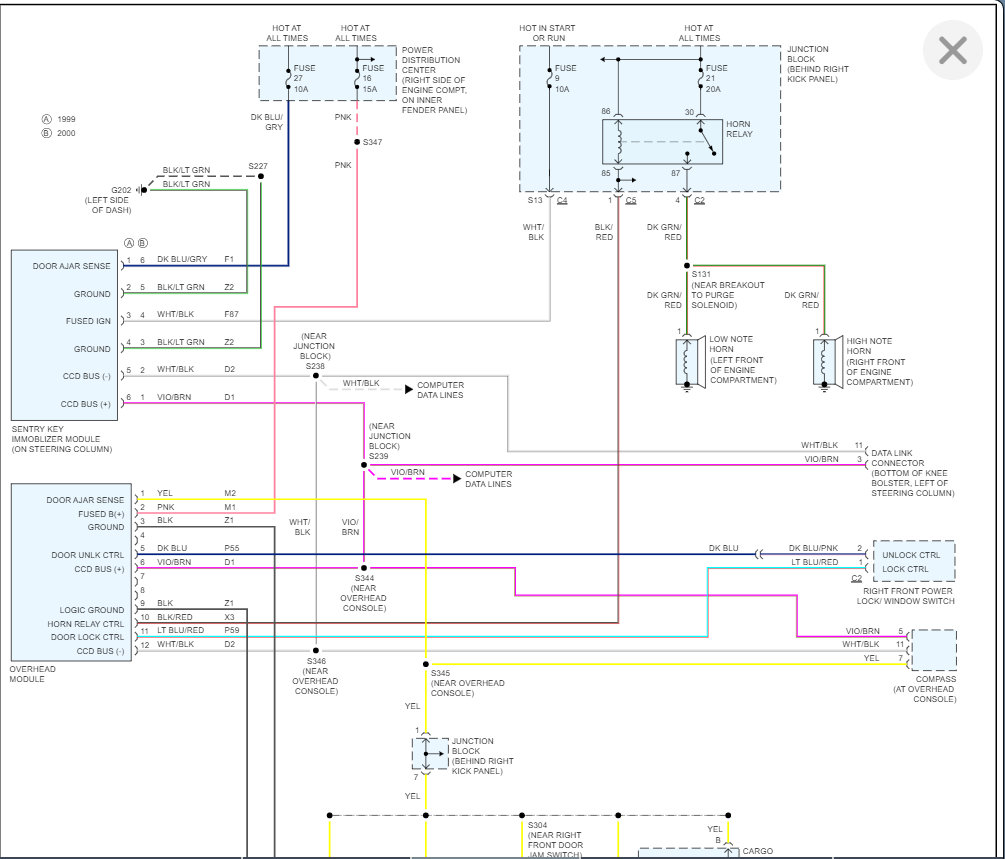Viewport: 1005px width, 859px height.
Task: Click the G202 ground label
Action: coord(121,190)
